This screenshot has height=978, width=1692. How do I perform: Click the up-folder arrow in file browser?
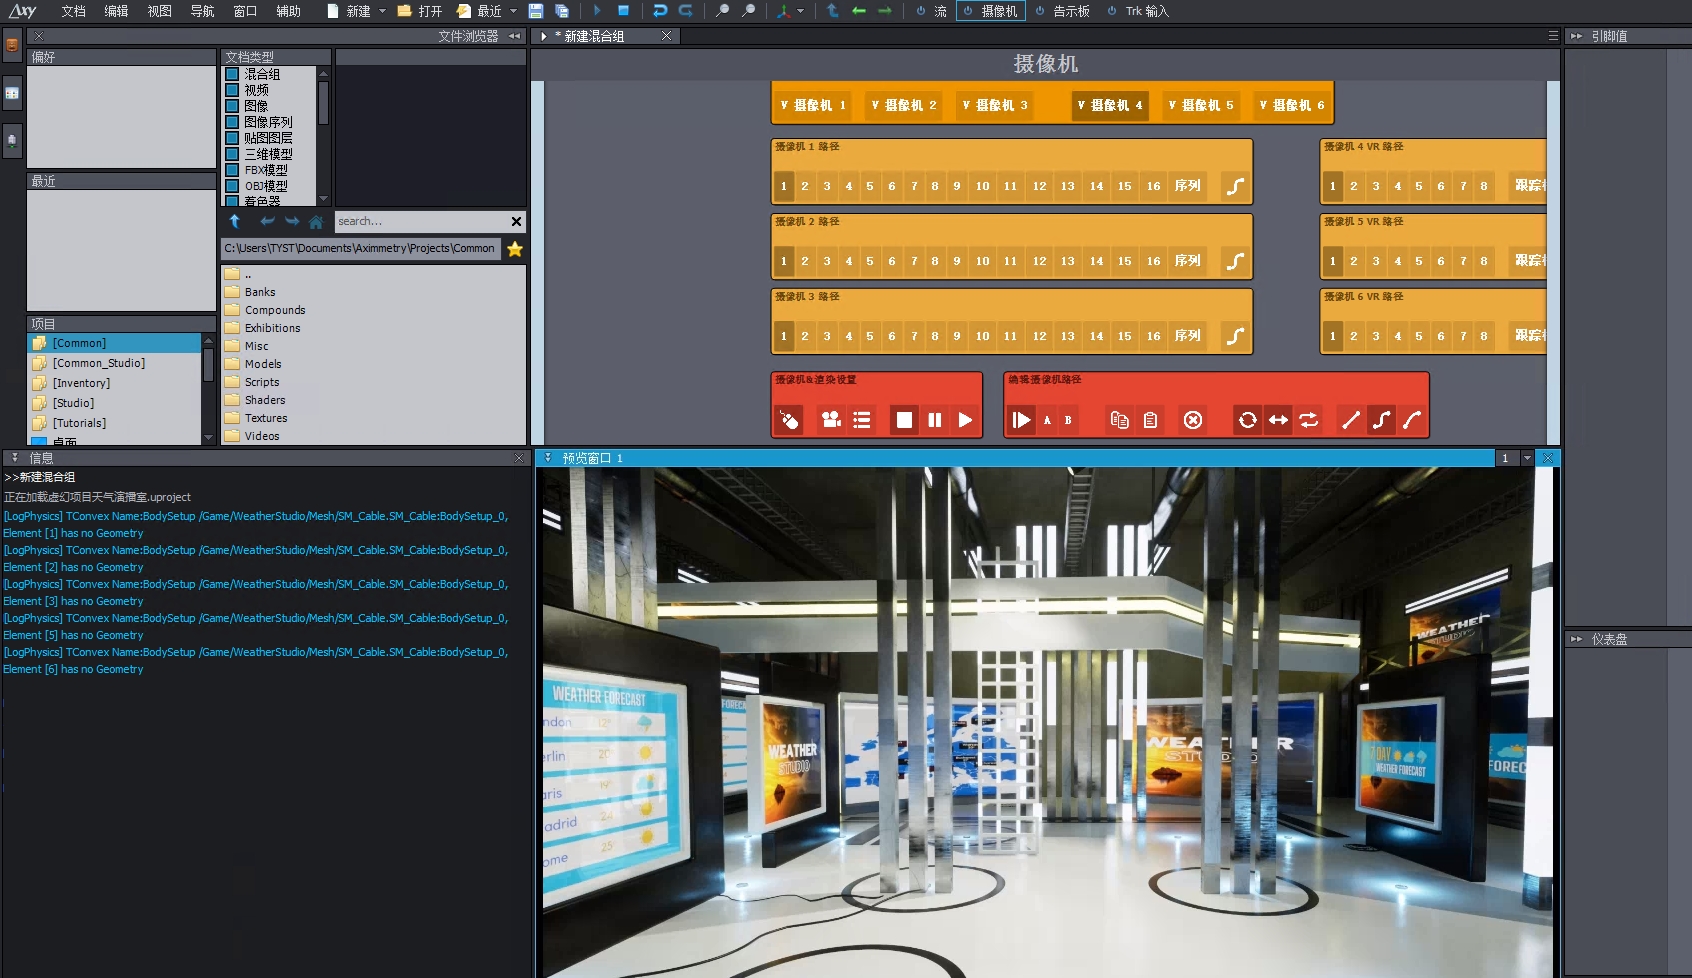235,222
